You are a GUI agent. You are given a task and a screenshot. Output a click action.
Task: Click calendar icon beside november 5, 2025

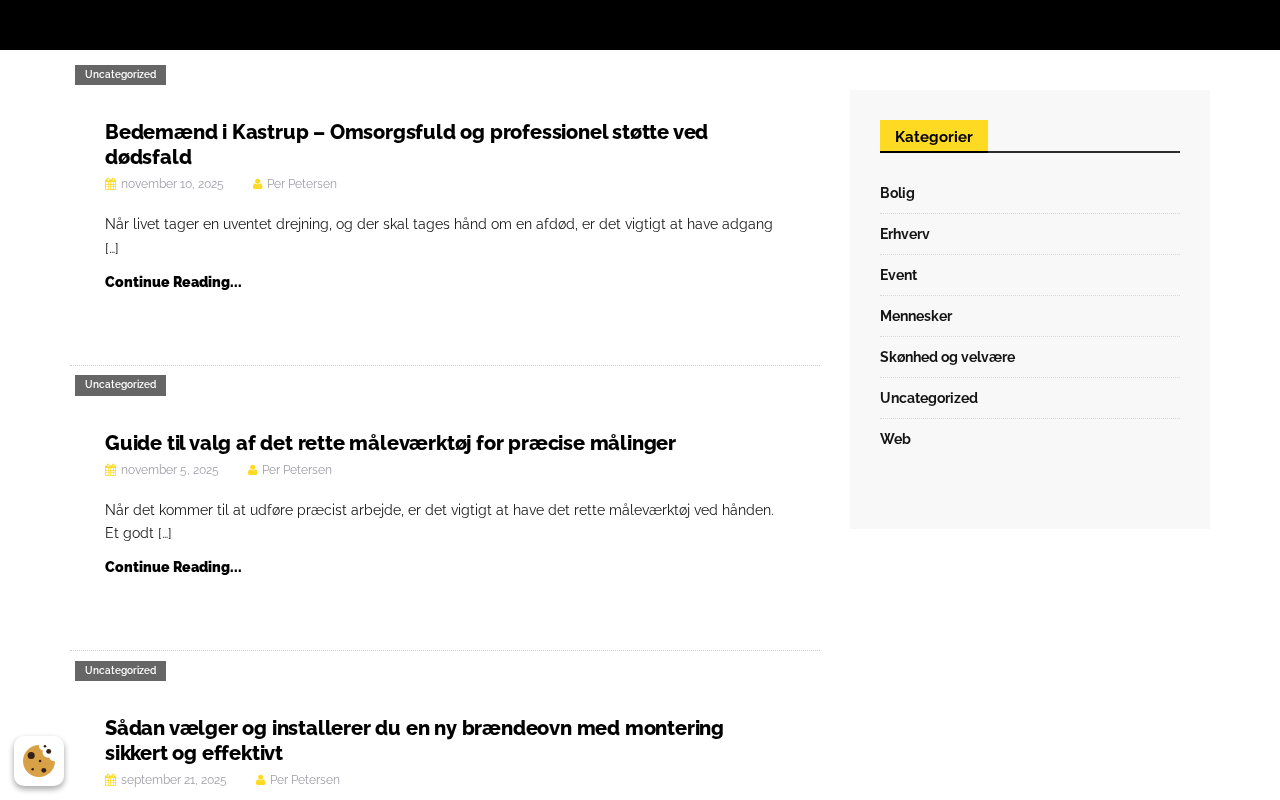(110, 470)
